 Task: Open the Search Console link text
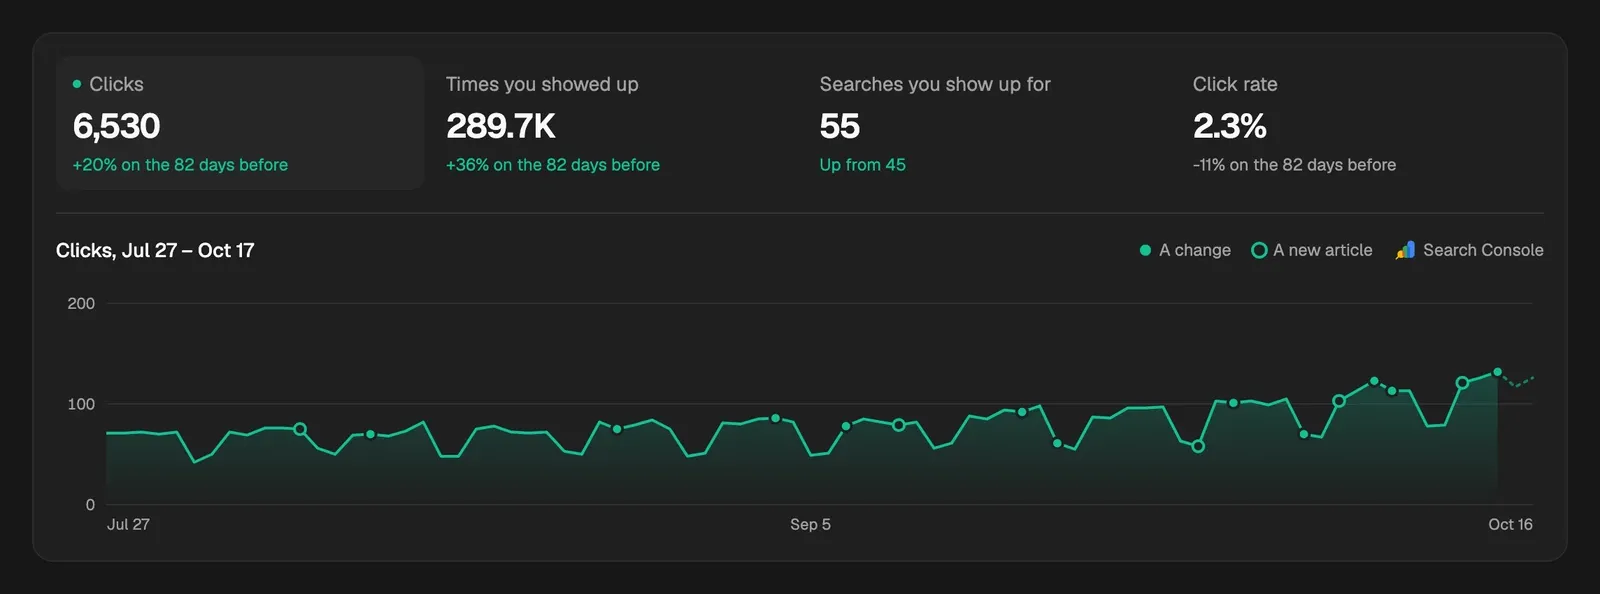coord(1483,250)
